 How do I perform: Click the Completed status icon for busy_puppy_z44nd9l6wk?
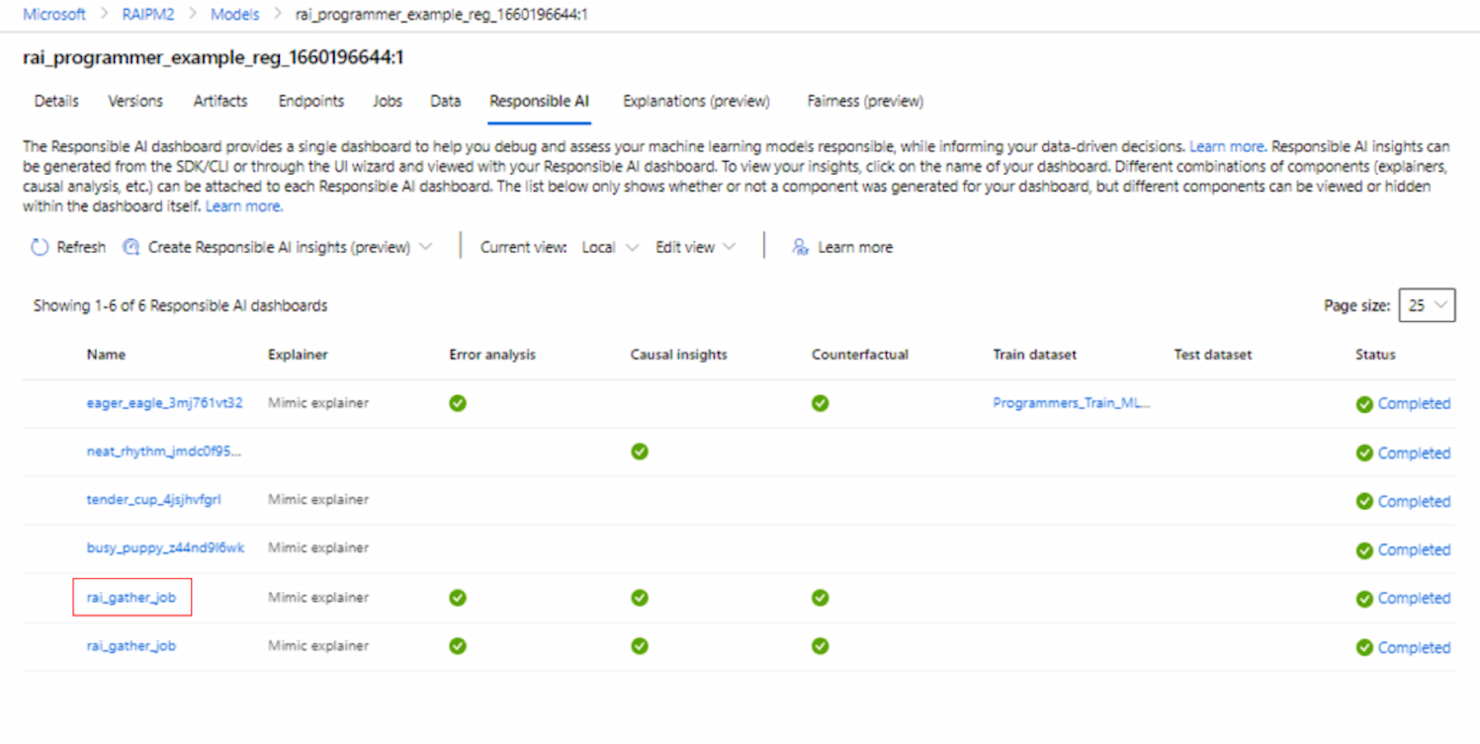tap(1364, 549)
